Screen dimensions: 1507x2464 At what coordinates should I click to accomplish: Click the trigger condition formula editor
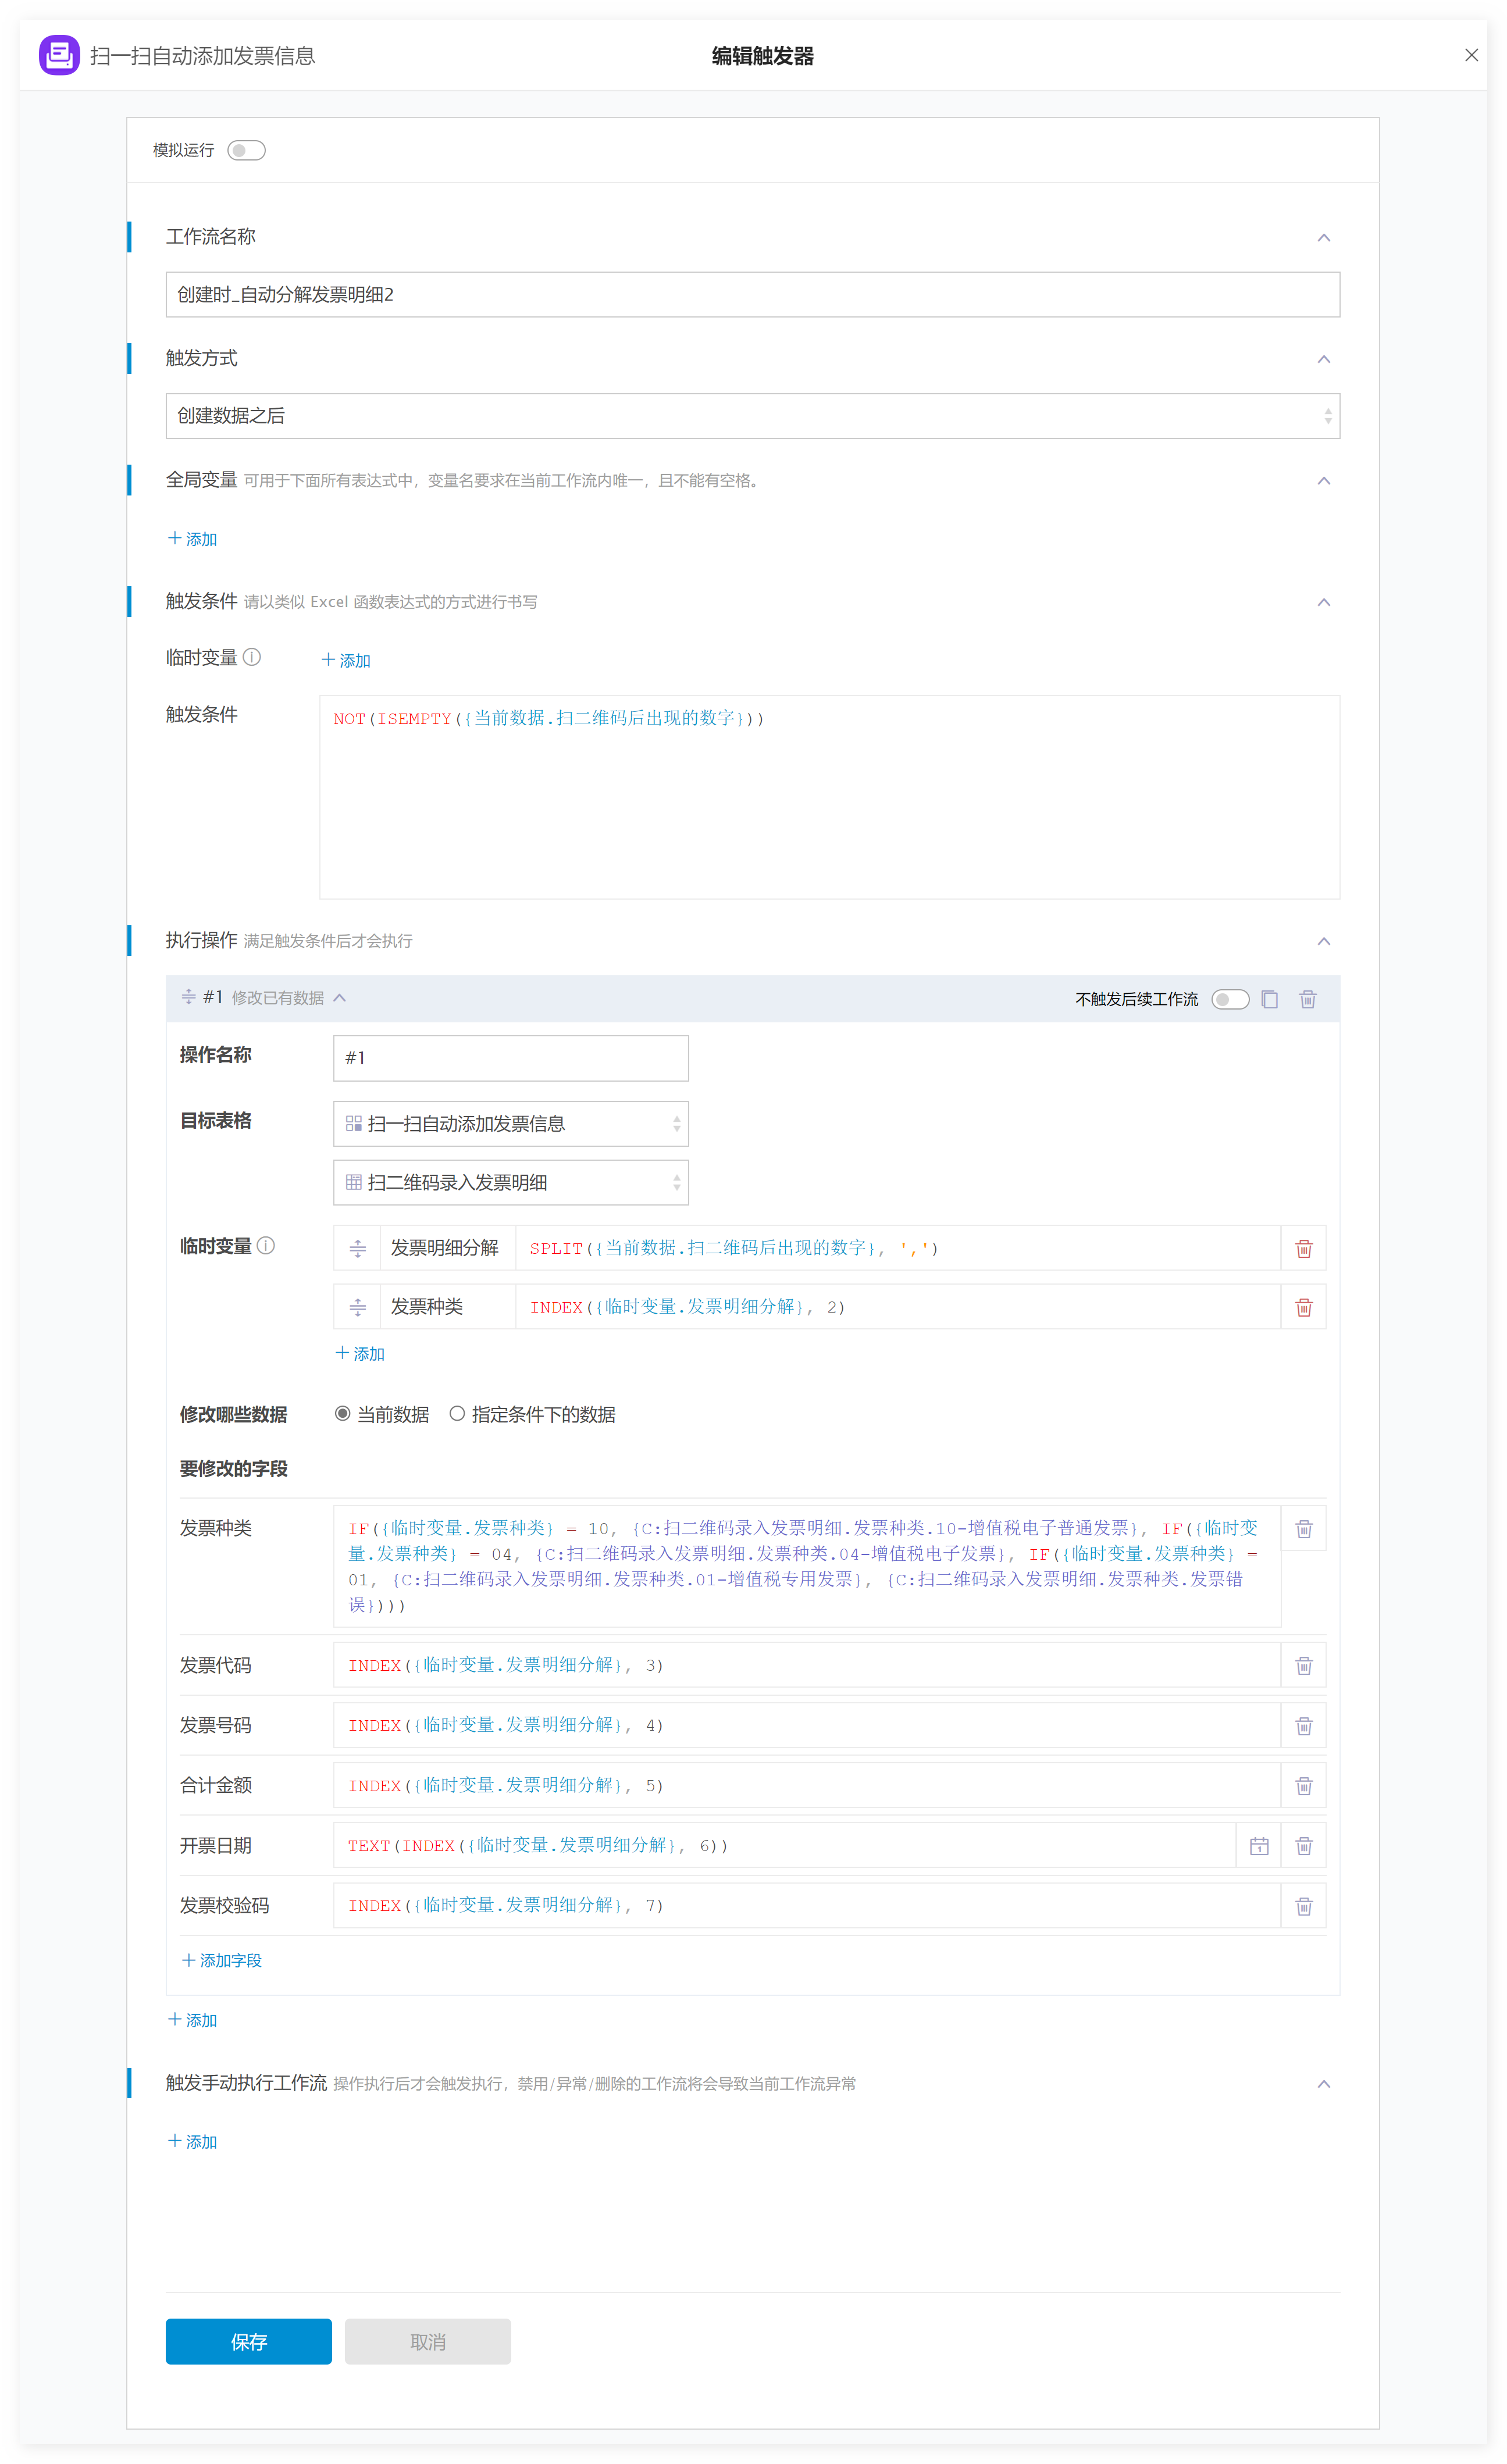point(829,797)
